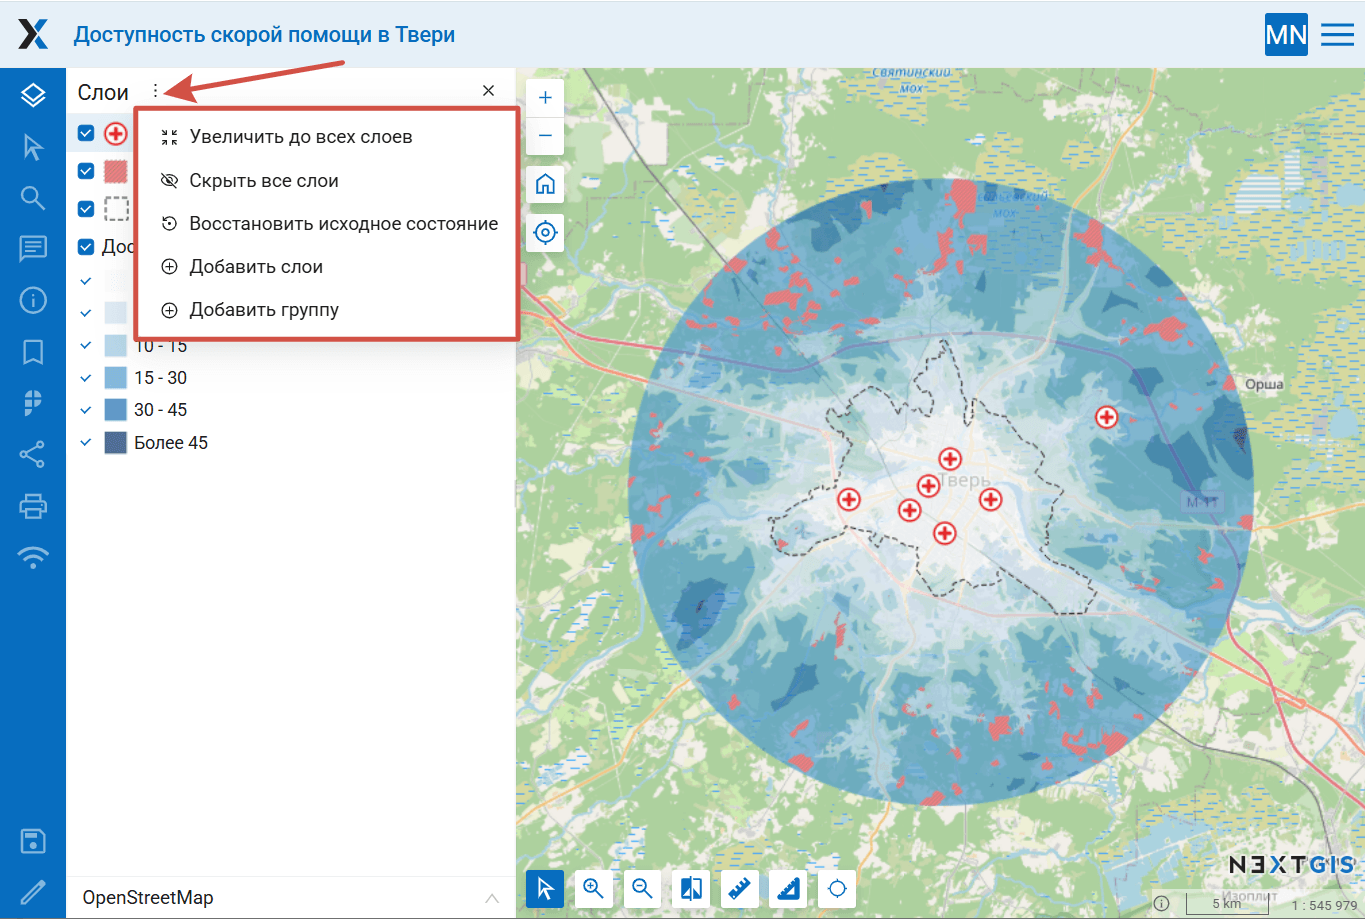Open the description comment panel
This screenshot has width=1365, height=919.
(33, 248)
